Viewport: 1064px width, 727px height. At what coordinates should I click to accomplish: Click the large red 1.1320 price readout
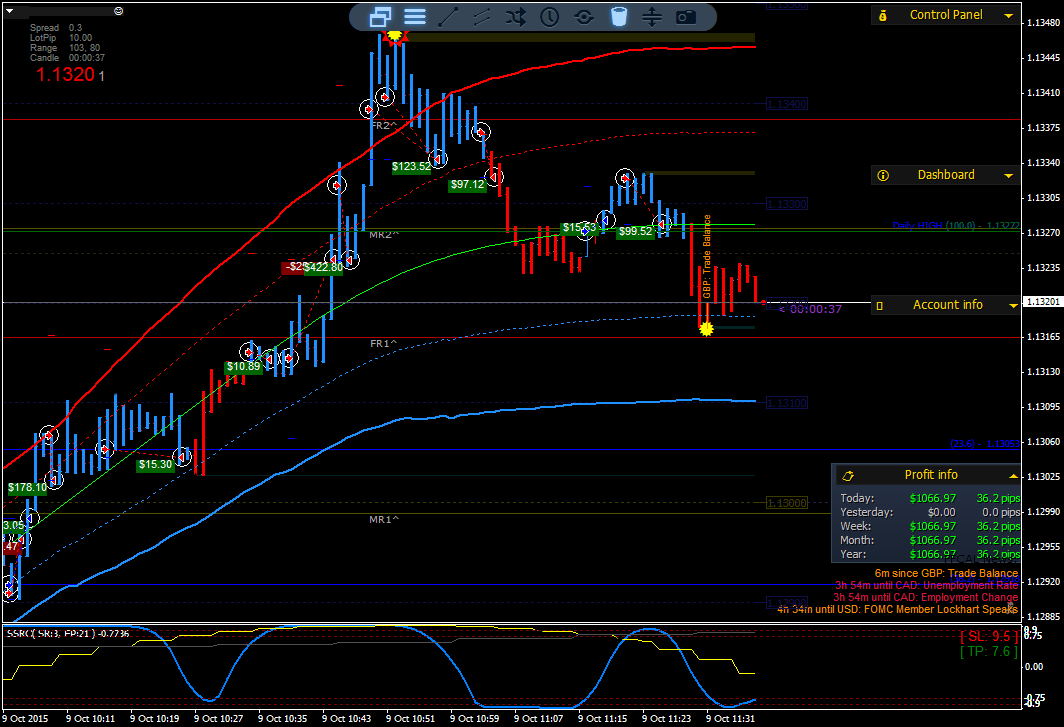65,75
